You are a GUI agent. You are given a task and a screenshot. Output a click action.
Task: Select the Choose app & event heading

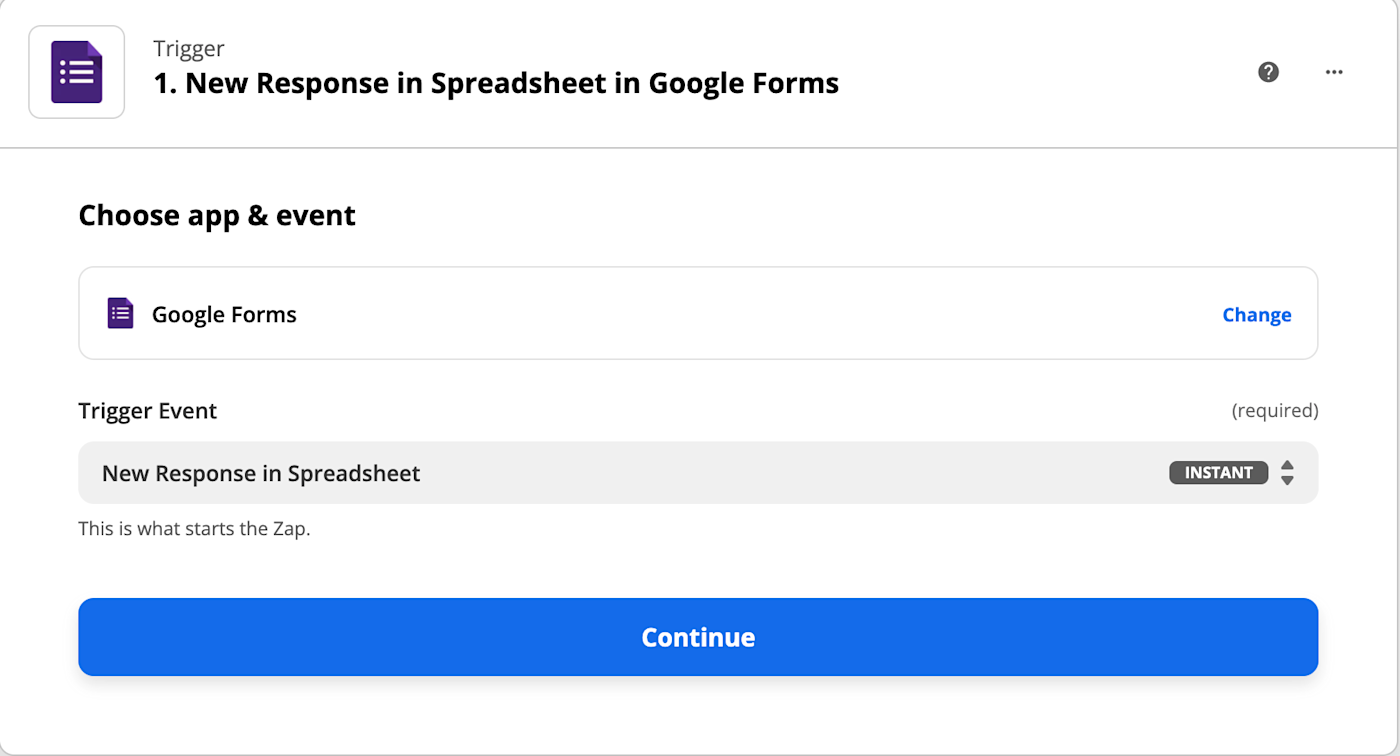coord(217,215)
